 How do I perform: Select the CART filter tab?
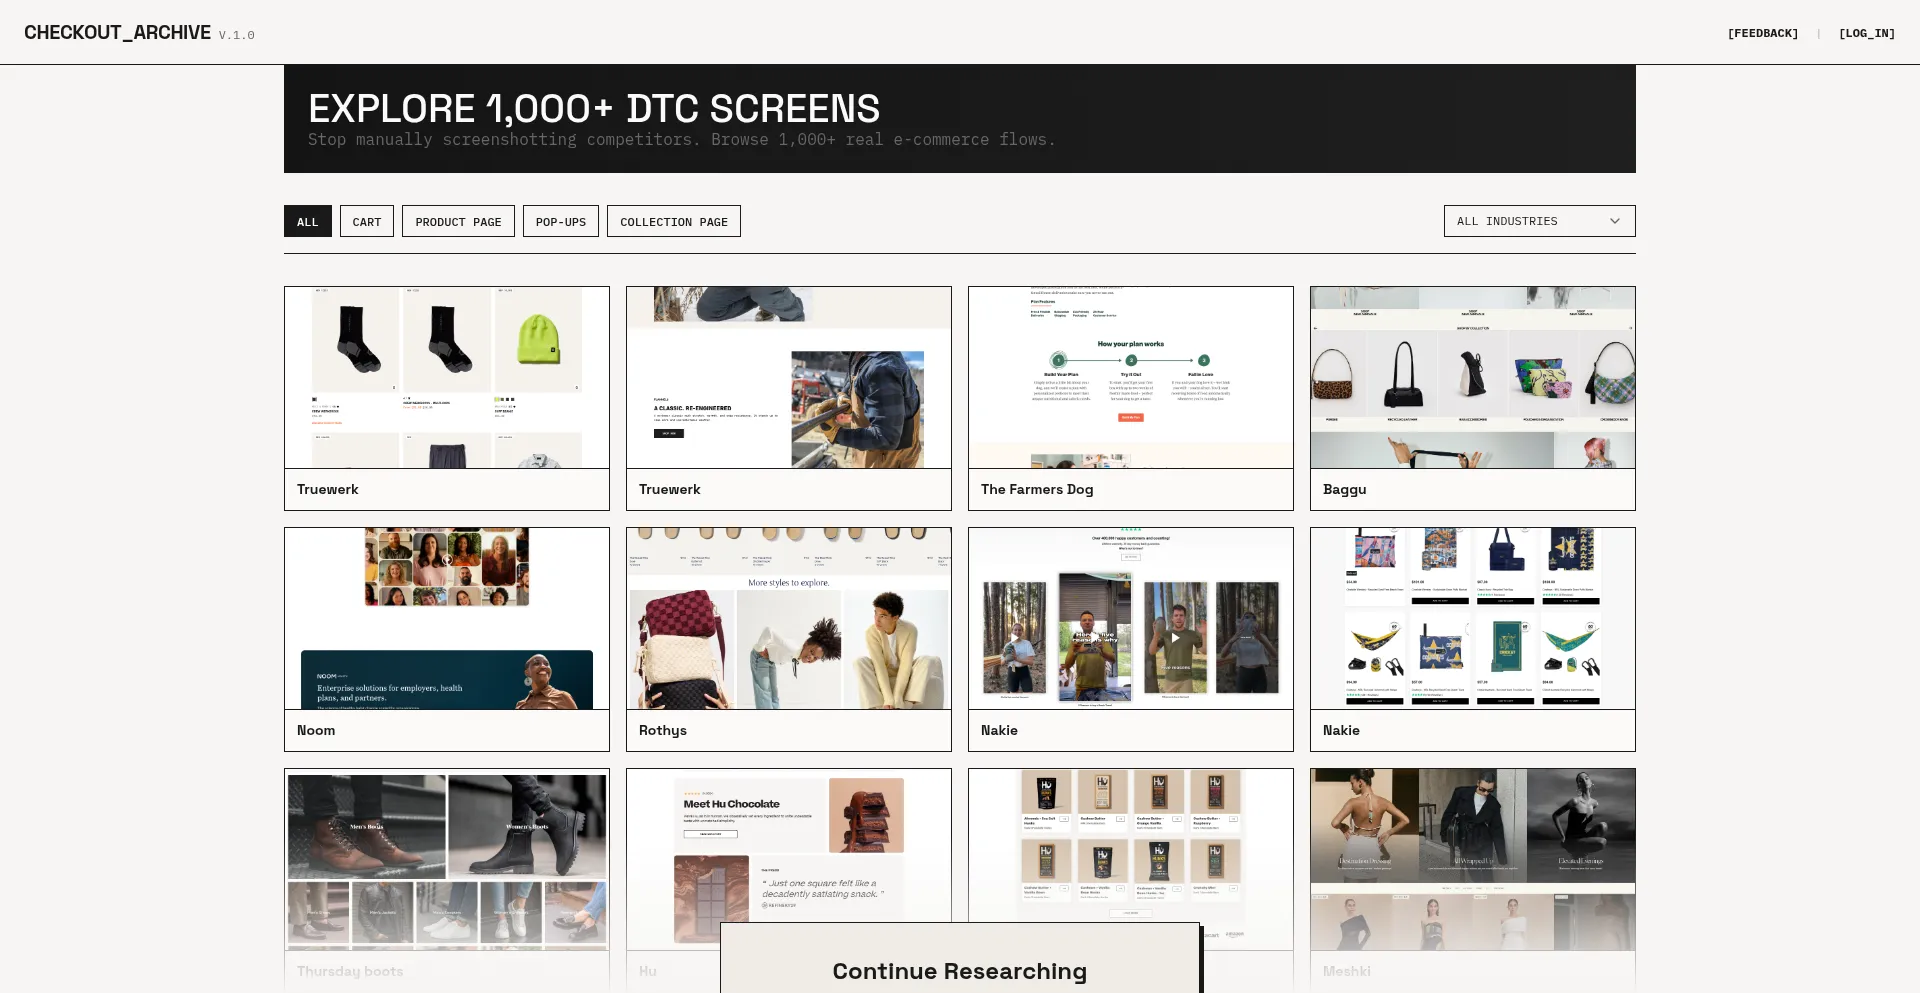click(366, 221)
